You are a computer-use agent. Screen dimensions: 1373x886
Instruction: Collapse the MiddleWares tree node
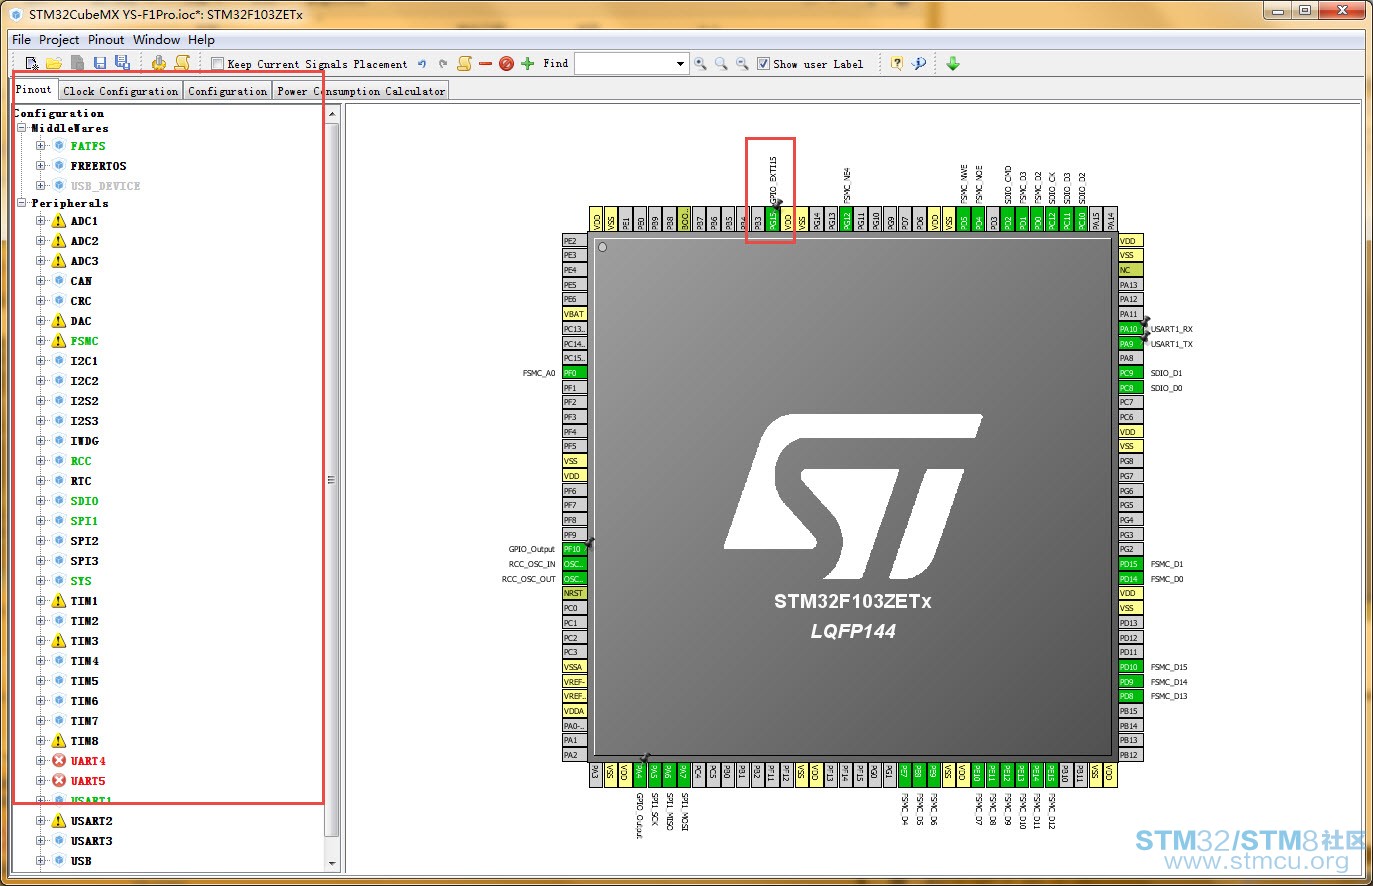22,128
